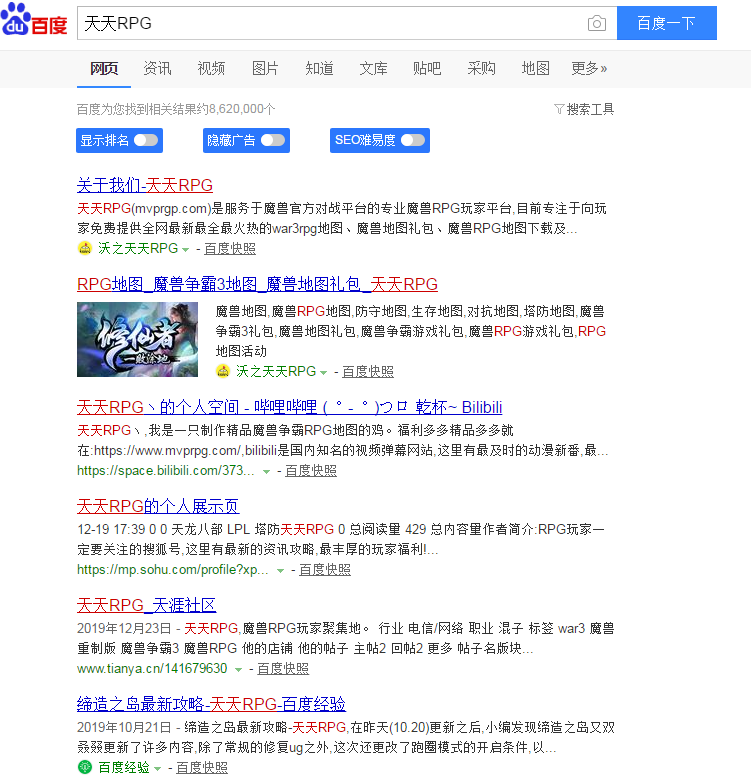Screen dimensions: 751x784
Task: Switch to the 文库 tab
Action: (374, 68)
